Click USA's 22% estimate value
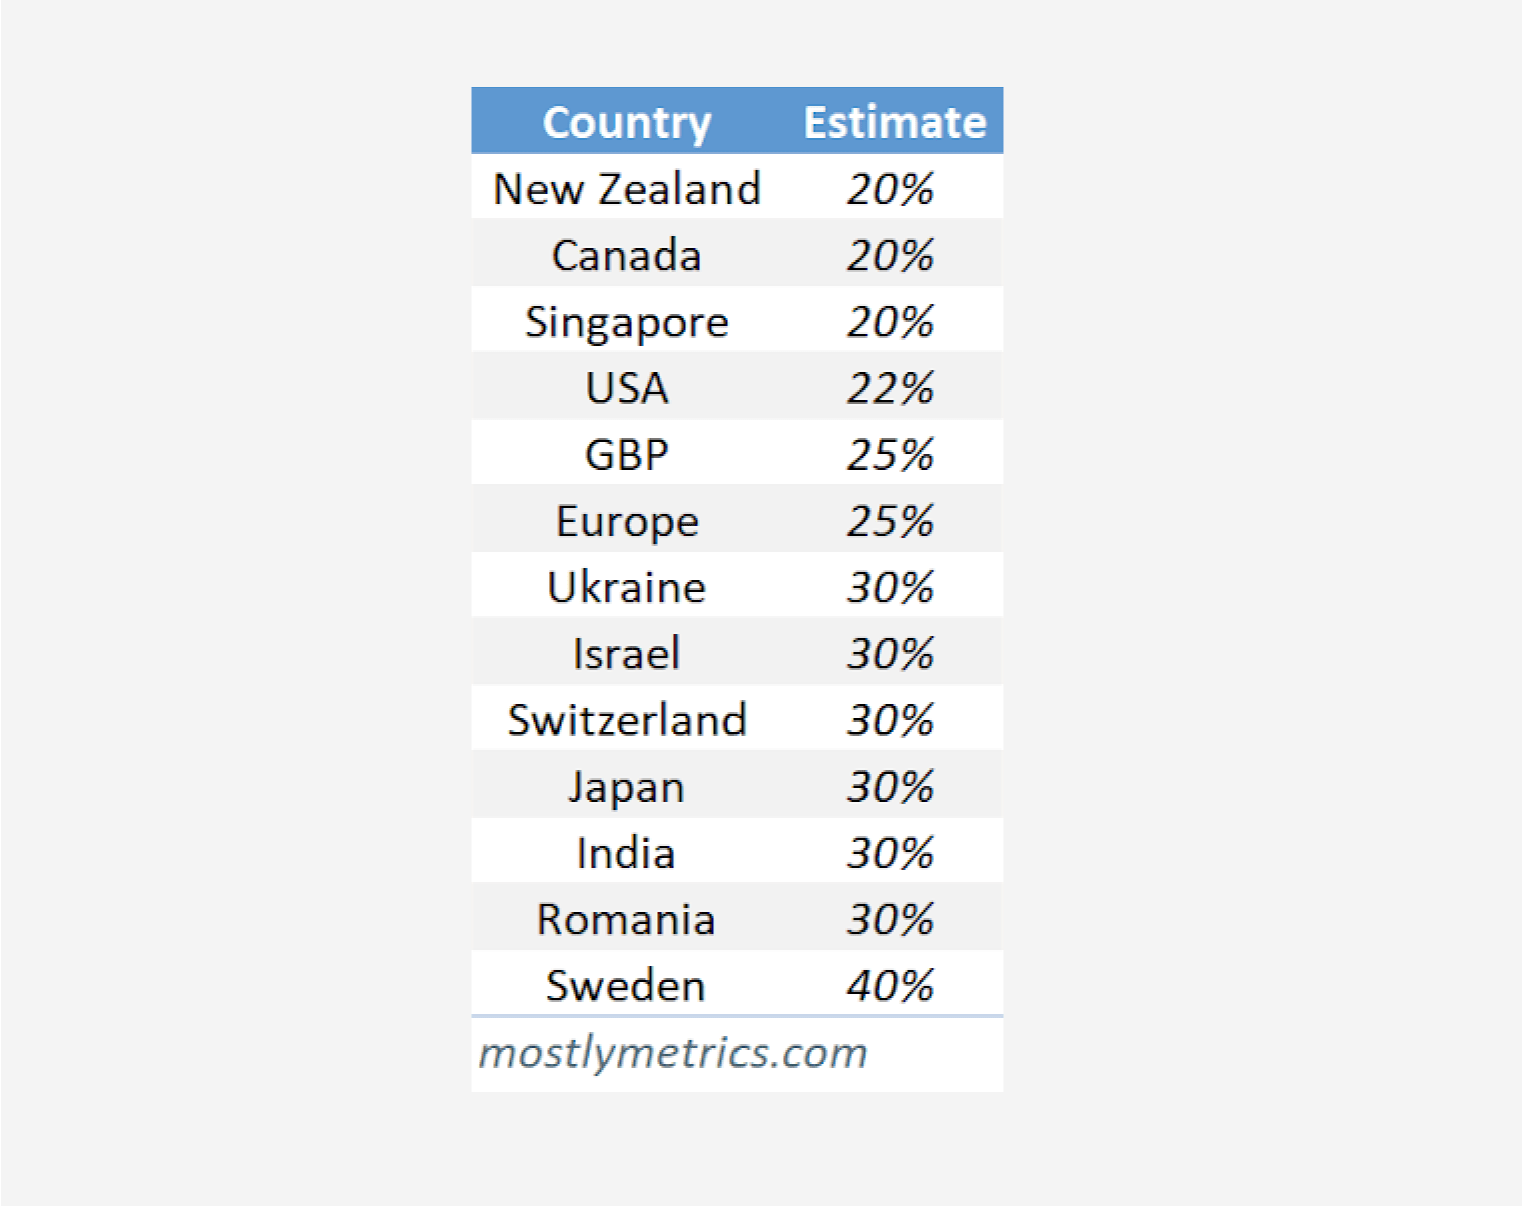1522x1206 pixels. (x=890, y=388)
